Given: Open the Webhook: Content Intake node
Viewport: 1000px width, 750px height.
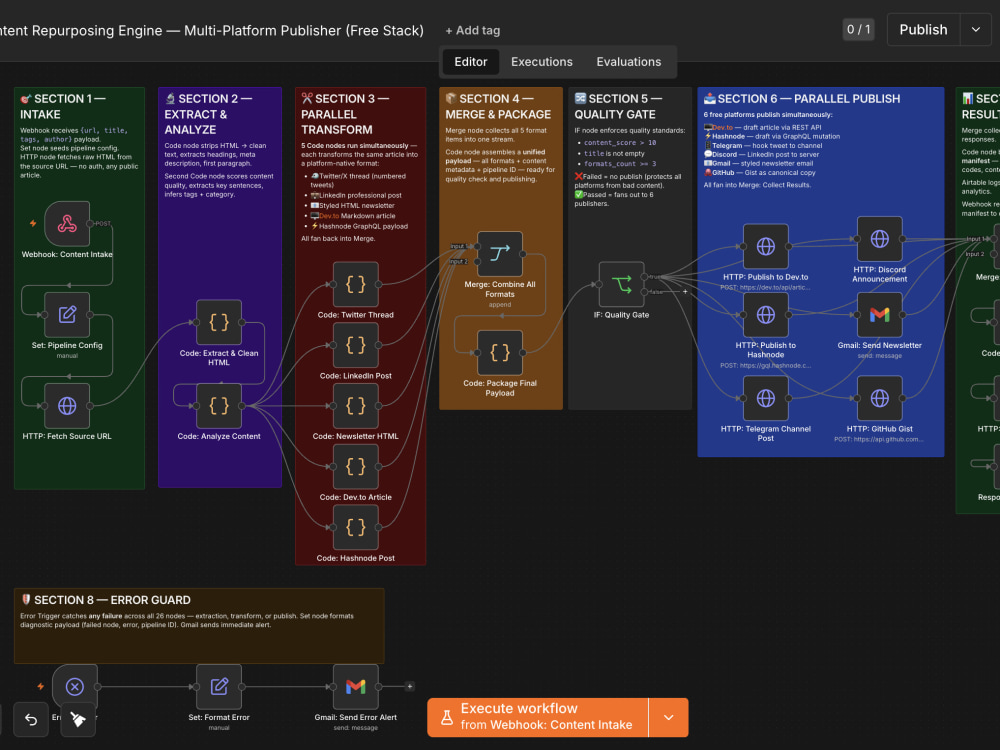Looking at the screenshot, I should pyautogui.click(x=67, y=224).
